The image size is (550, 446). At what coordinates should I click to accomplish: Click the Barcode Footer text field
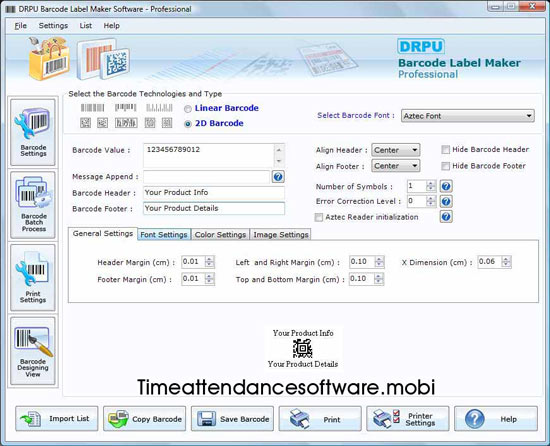coord(214,208)
